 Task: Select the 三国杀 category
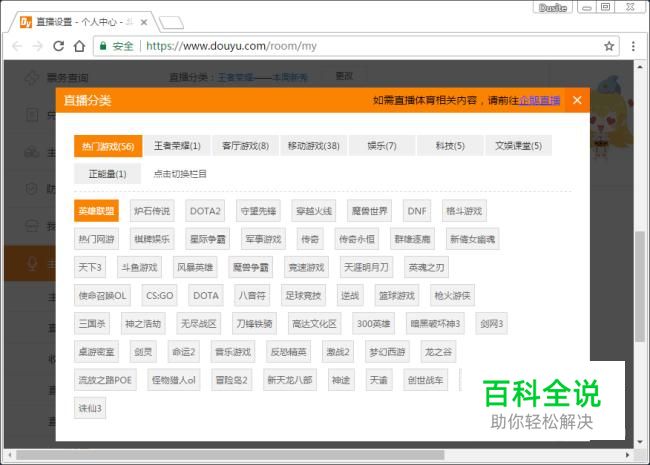coord(92,324)
